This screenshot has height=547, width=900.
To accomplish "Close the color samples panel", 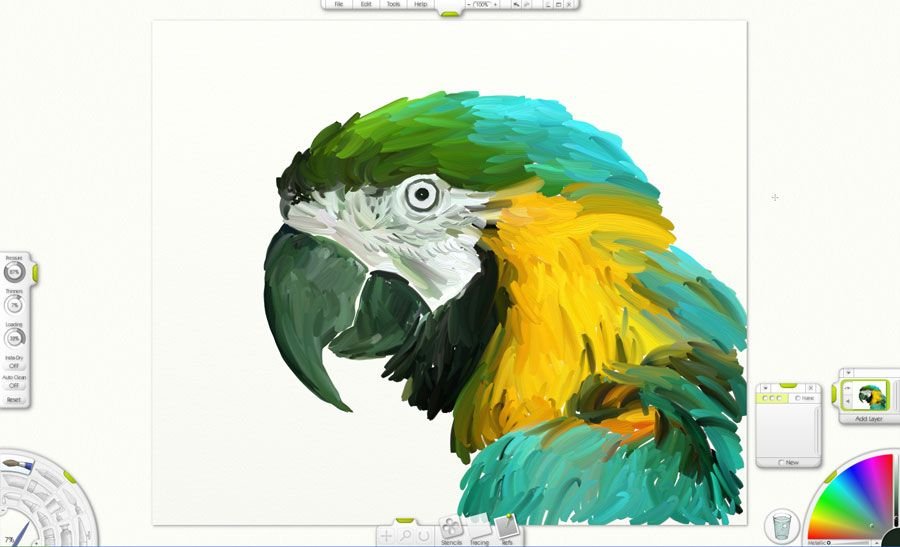I will point(810,389).
